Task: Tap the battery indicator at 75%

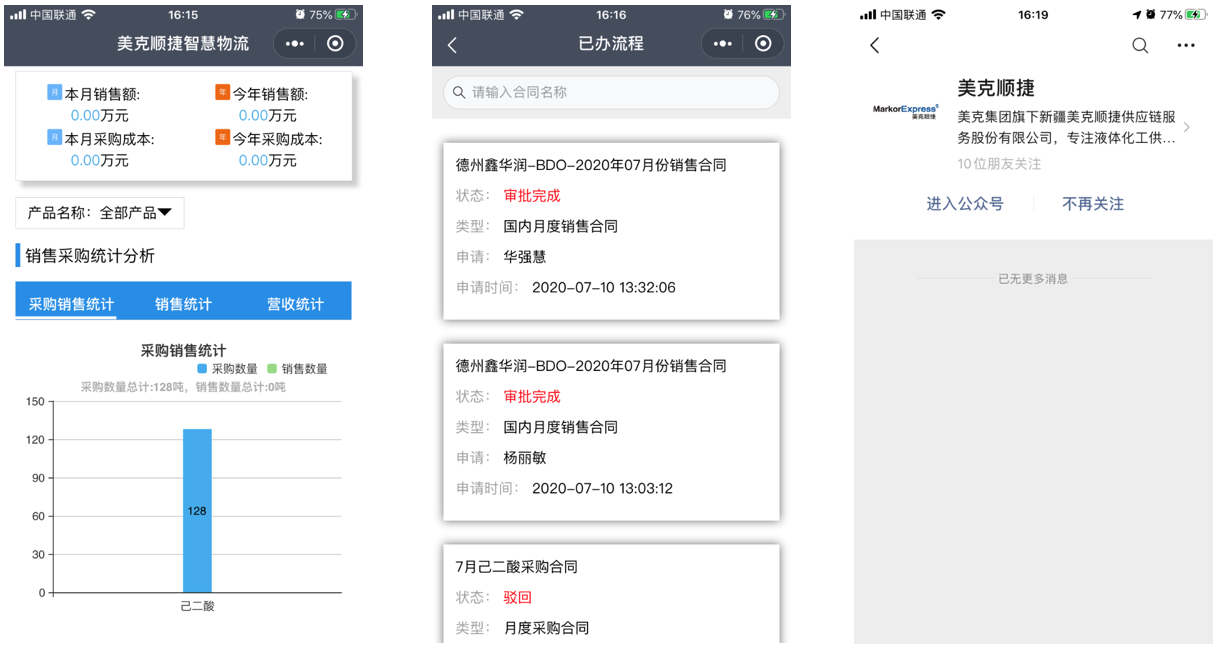Action: pyautogui.click(x=345, y=15)
